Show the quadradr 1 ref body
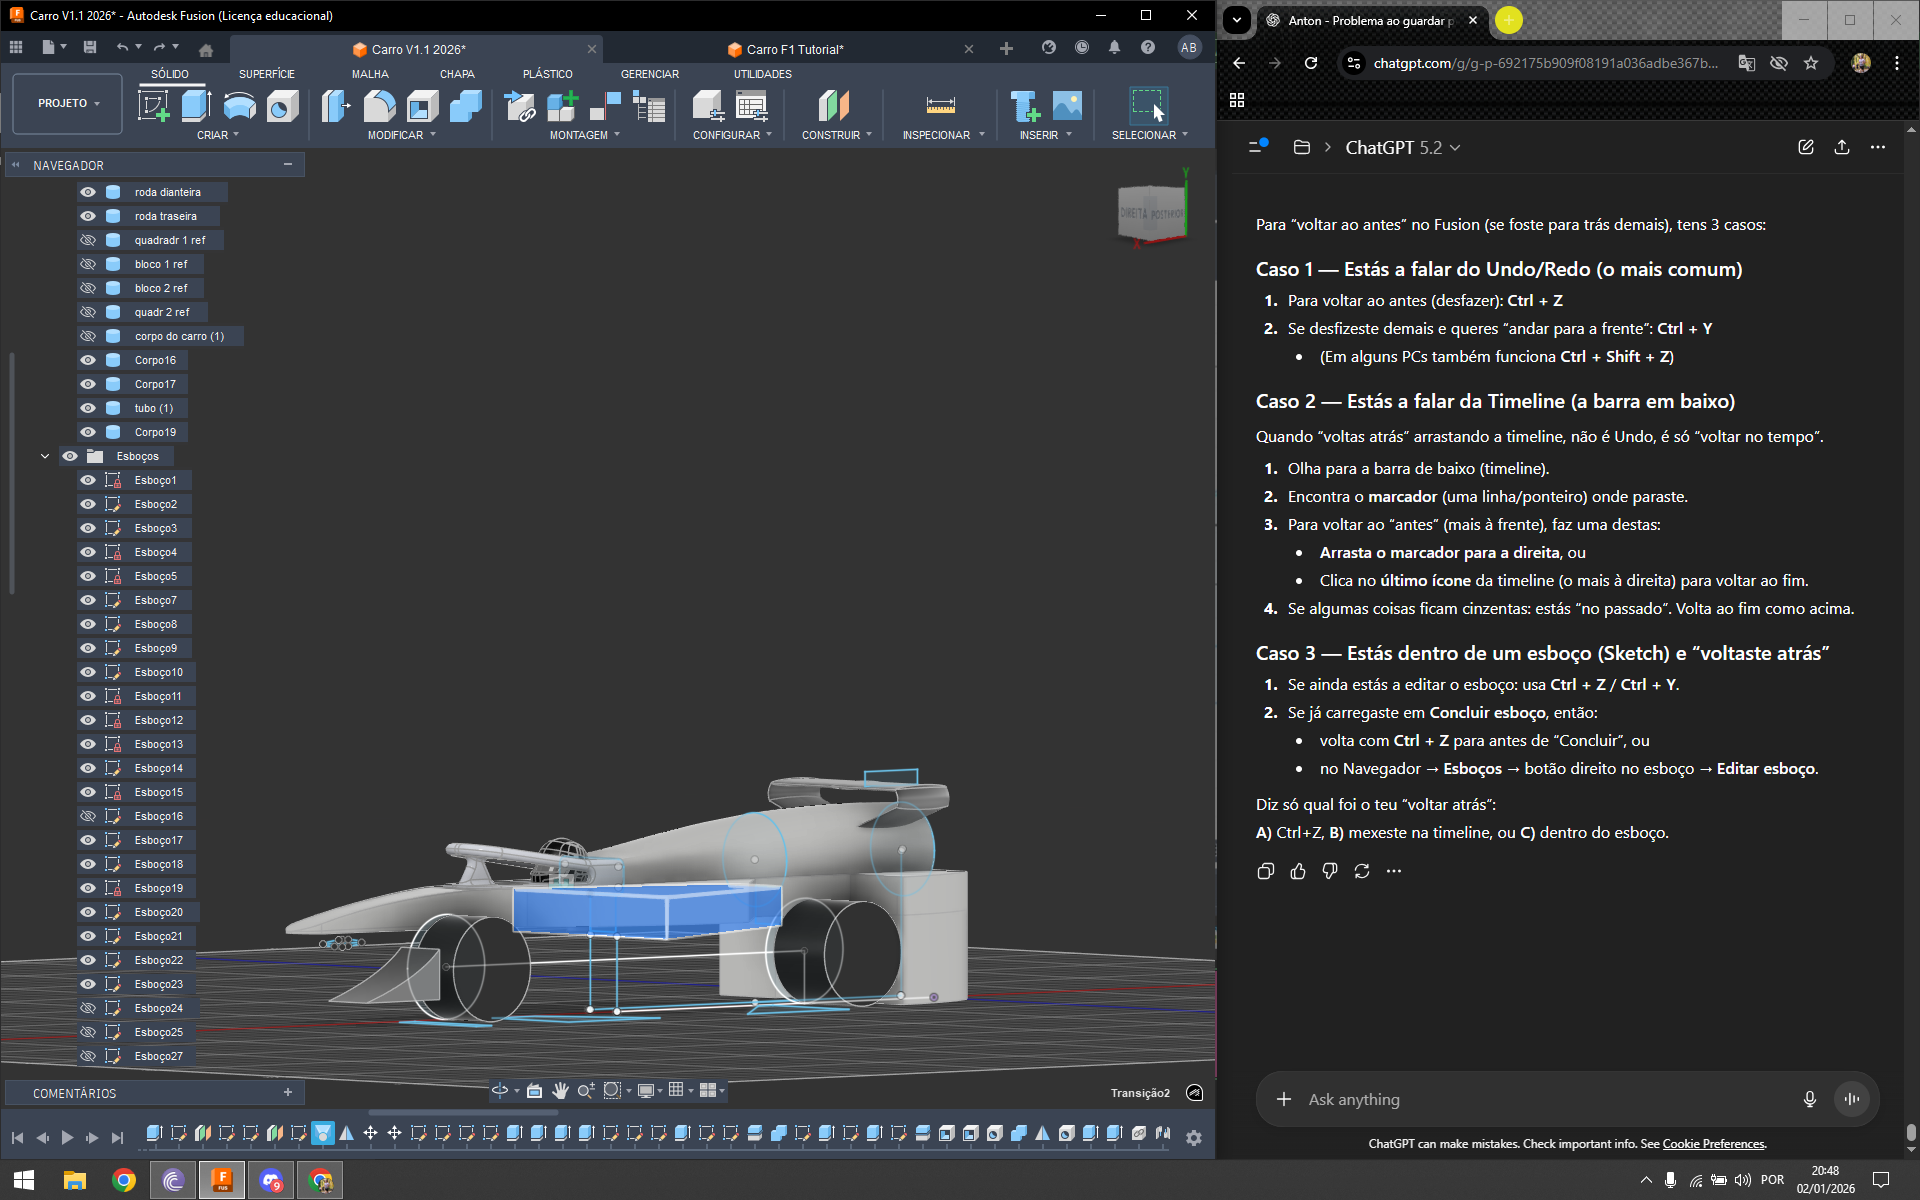Screen dimensions: 1920x1200 pos(88,240)
